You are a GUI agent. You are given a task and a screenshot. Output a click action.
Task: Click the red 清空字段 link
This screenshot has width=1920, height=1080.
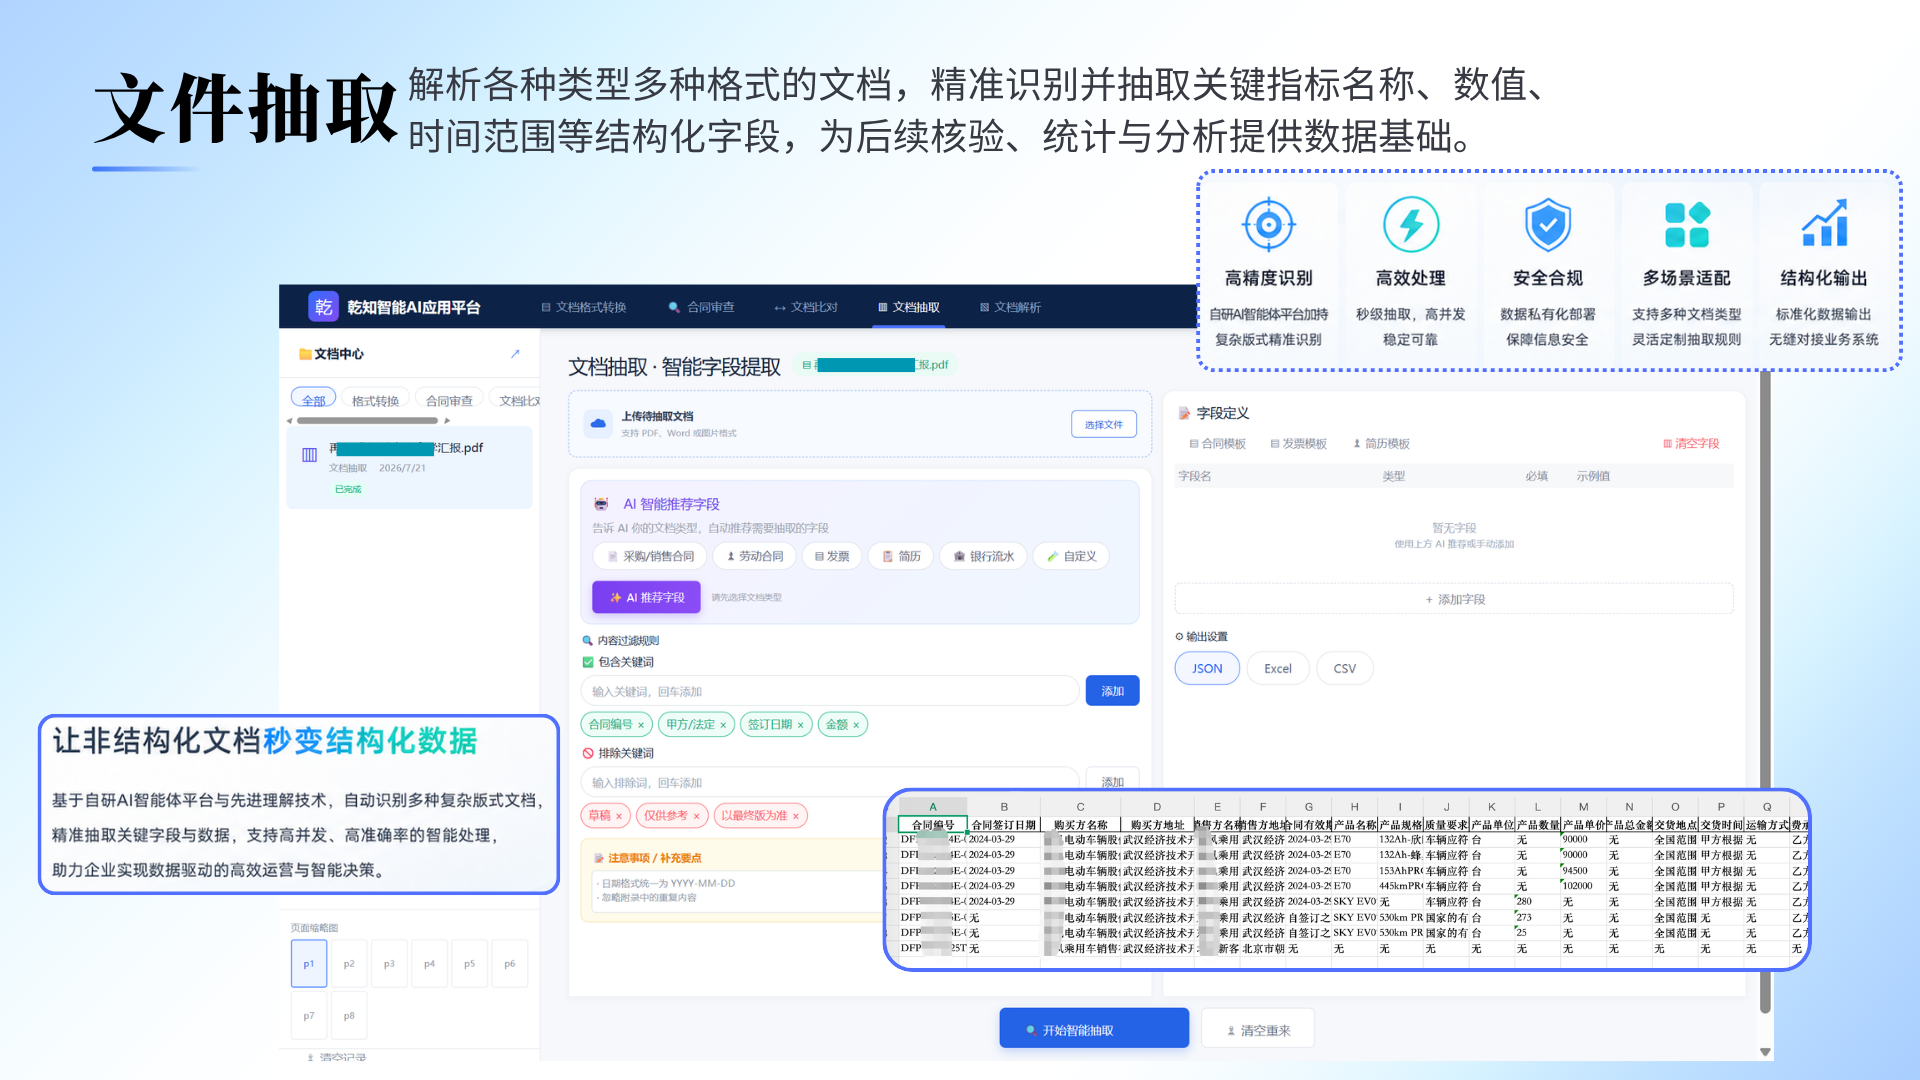tap(1691, 444)
